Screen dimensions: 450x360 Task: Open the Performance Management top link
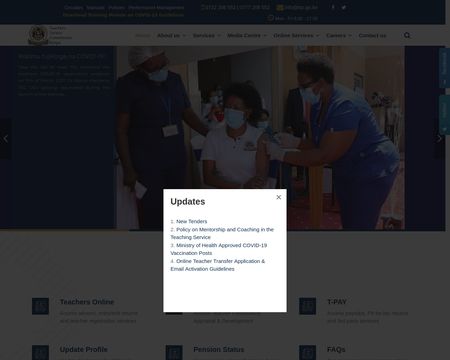click(x=156, y=7)
